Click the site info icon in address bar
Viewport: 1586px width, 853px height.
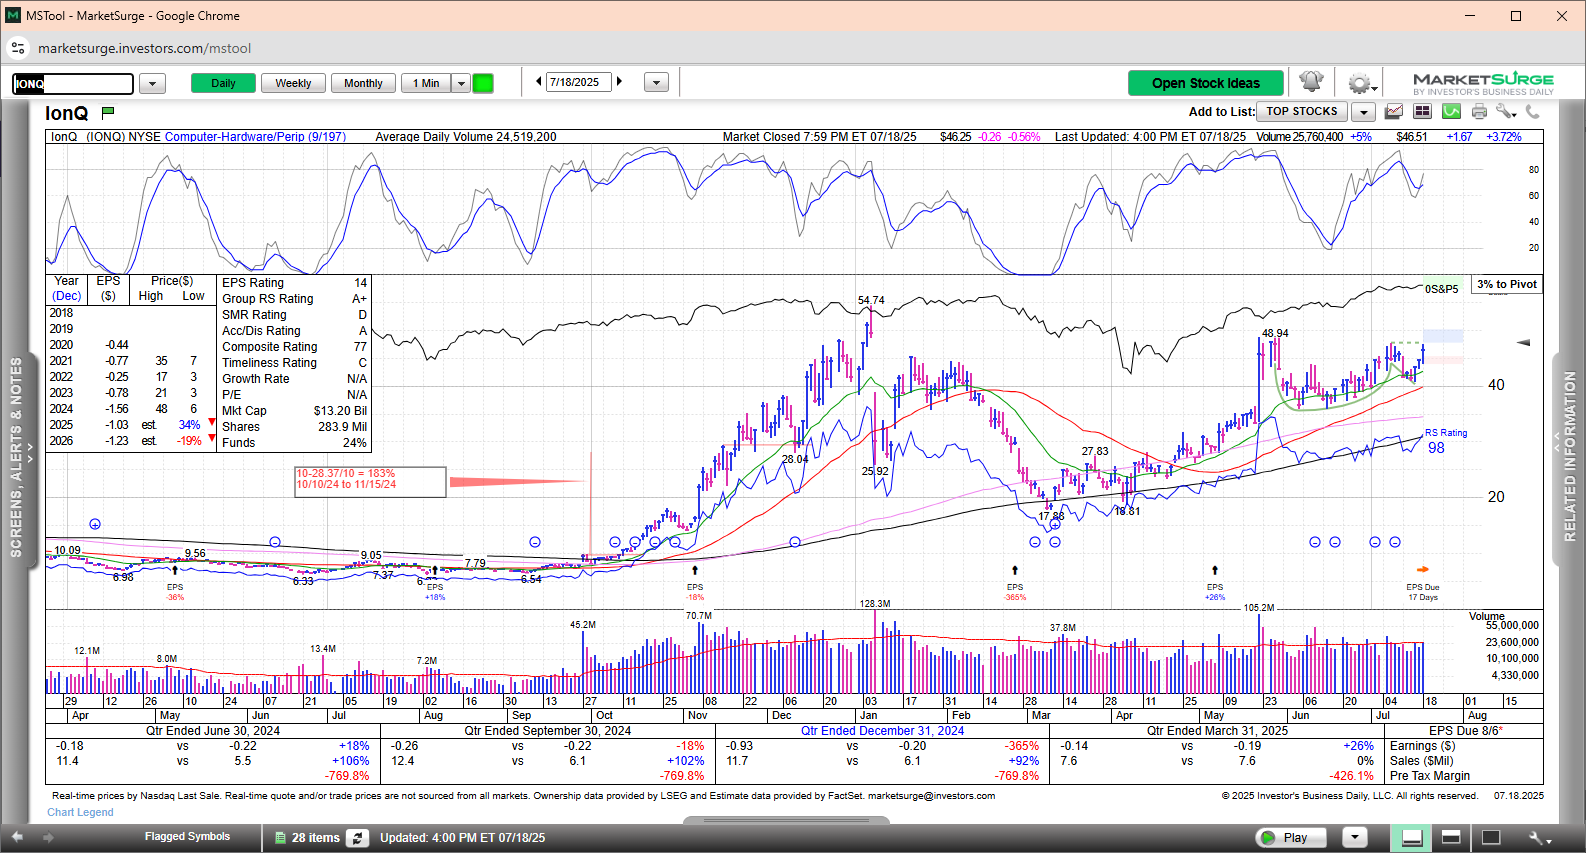[x=18, y=48]
